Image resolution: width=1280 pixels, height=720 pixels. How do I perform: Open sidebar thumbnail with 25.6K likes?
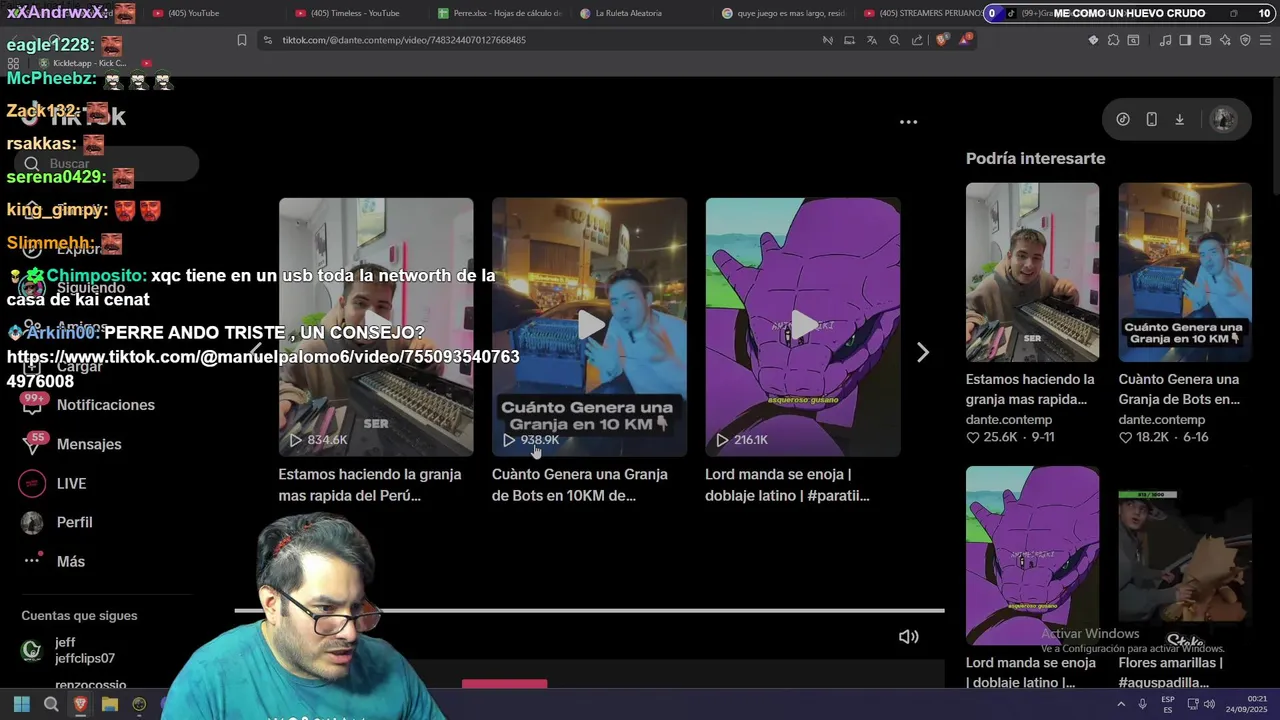1032,272
